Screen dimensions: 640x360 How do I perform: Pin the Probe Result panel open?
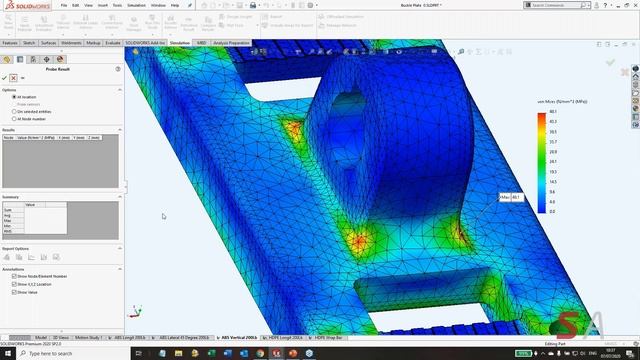point(23,78)
